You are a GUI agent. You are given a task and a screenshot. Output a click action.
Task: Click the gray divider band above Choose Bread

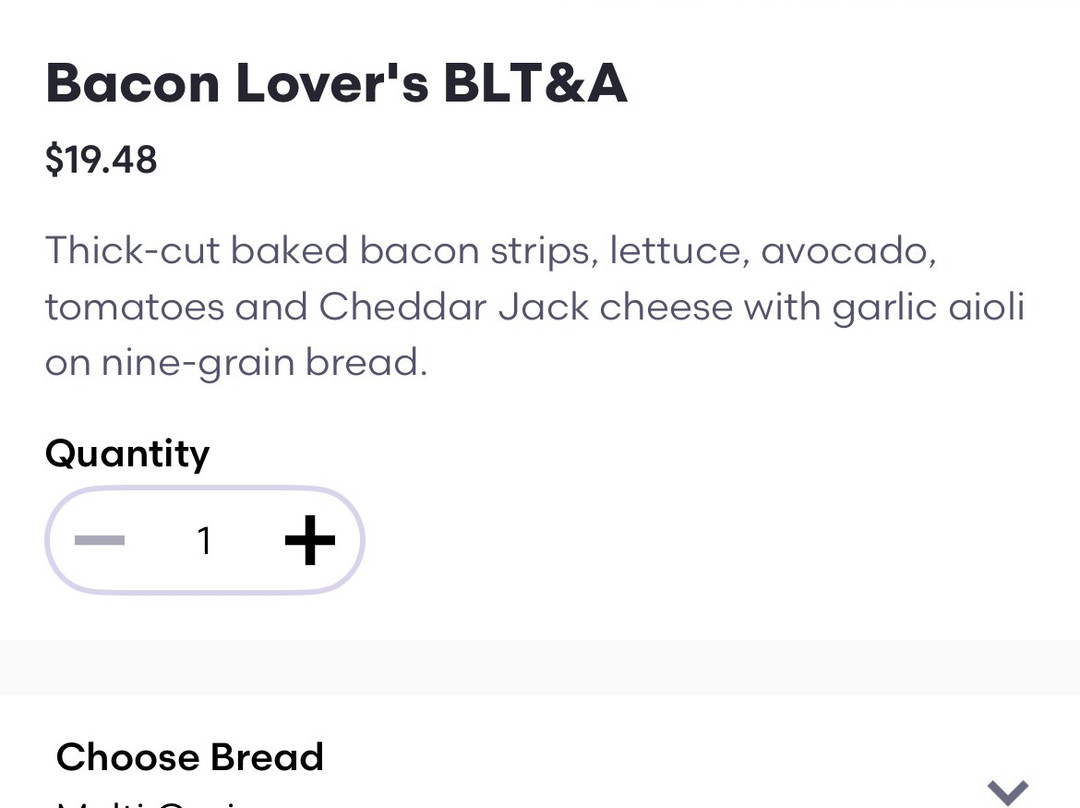pyautogui.click(x=540, y=667)
